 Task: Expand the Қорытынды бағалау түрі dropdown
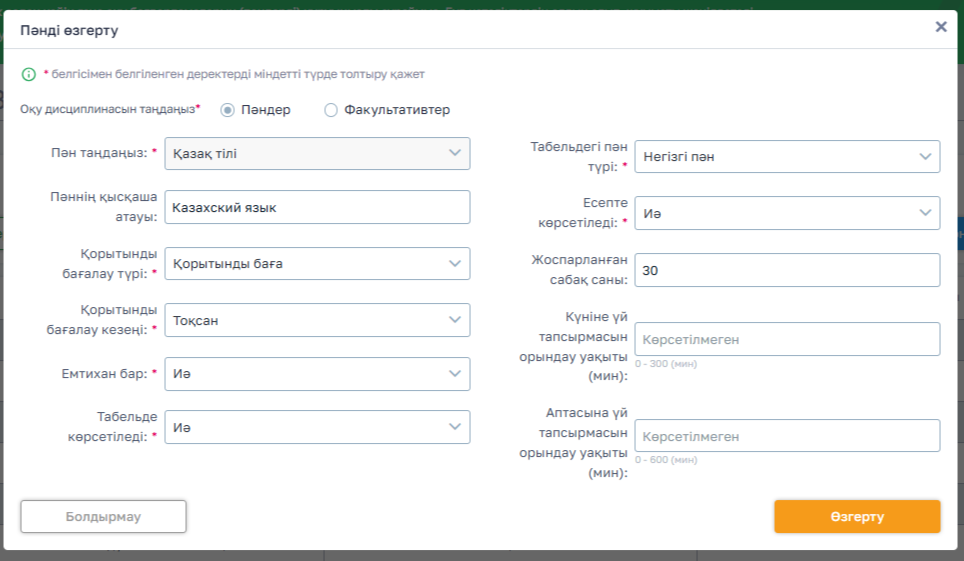pyautogui.click(x=316, y=264)
